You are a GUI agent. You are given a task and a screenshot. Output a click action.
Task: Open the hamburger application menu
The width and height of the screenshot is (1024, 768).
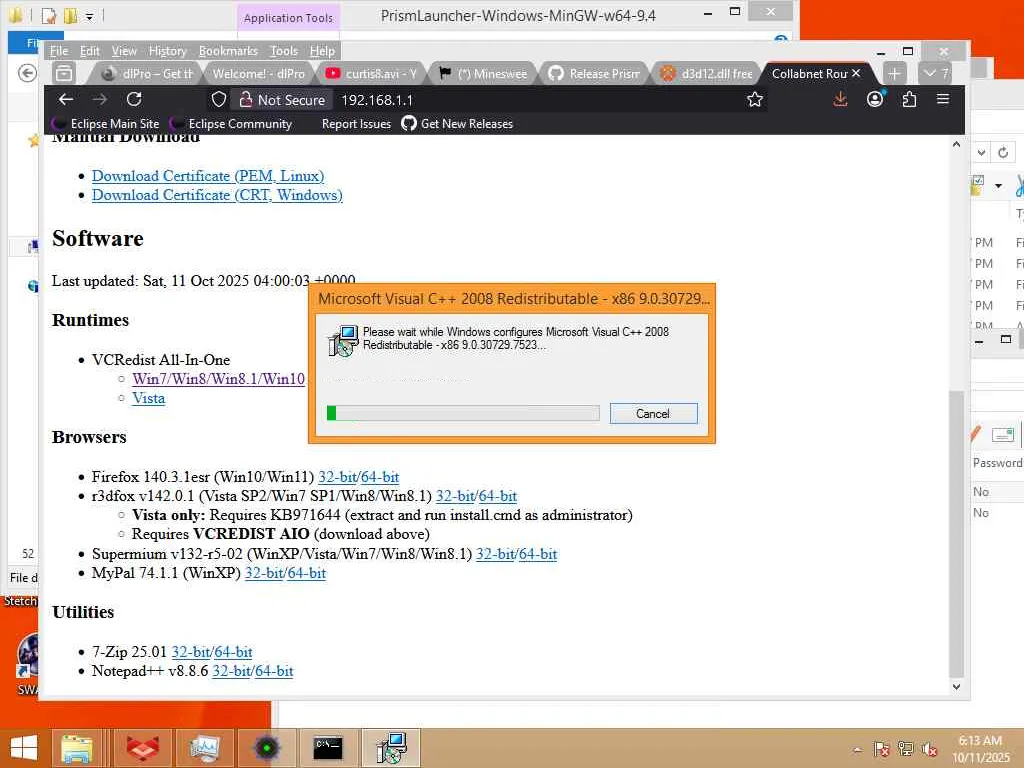pos(943,99)
